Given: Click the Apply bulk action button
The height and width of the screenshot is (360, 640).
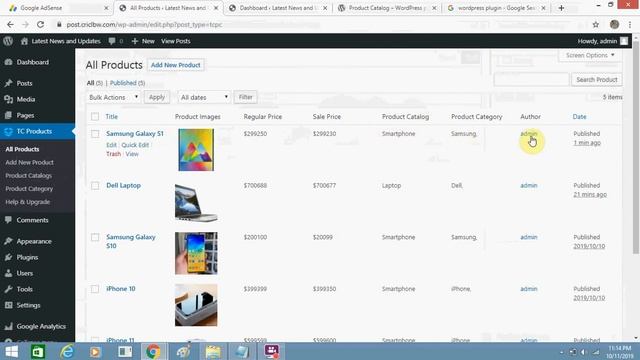Looking at the screenshot, I should point(157,97).
